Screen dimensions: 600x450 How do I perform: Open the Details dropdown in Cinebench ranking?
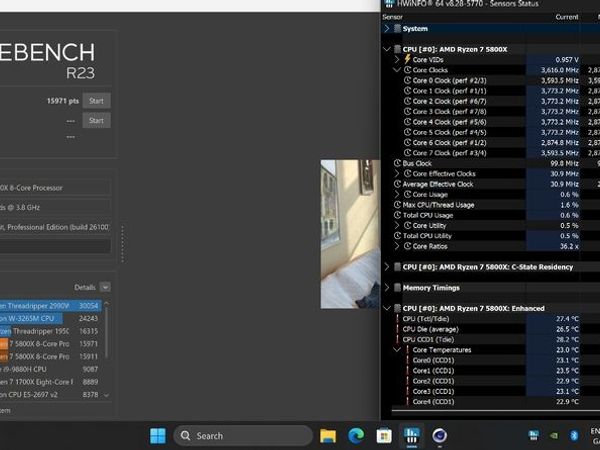105,287
